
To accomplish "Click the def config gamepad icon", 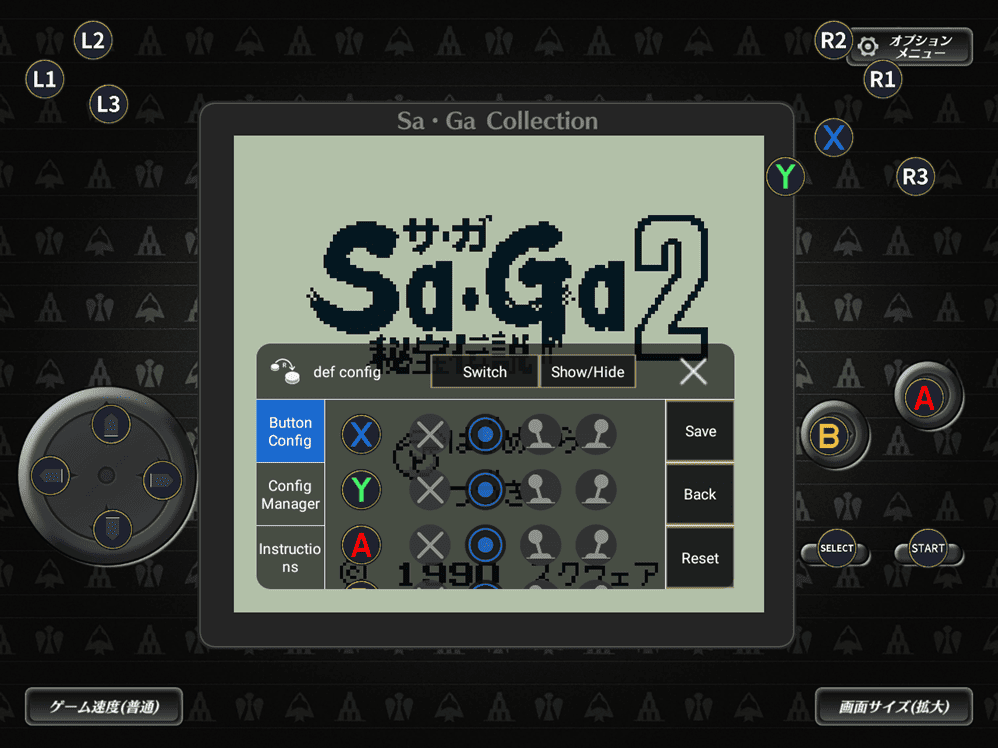I will (x=285, y=371).
